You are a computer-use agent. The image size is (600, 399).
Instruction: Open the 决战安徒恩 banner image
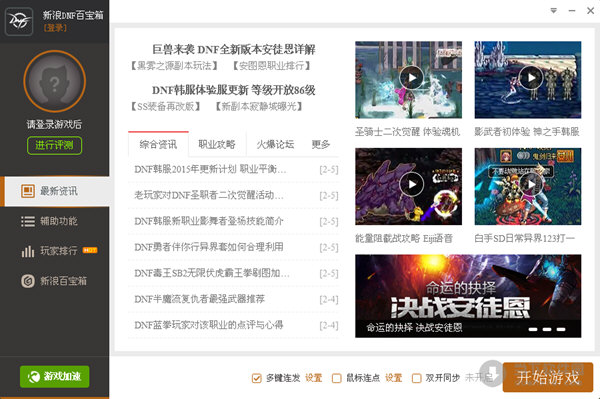468,296
